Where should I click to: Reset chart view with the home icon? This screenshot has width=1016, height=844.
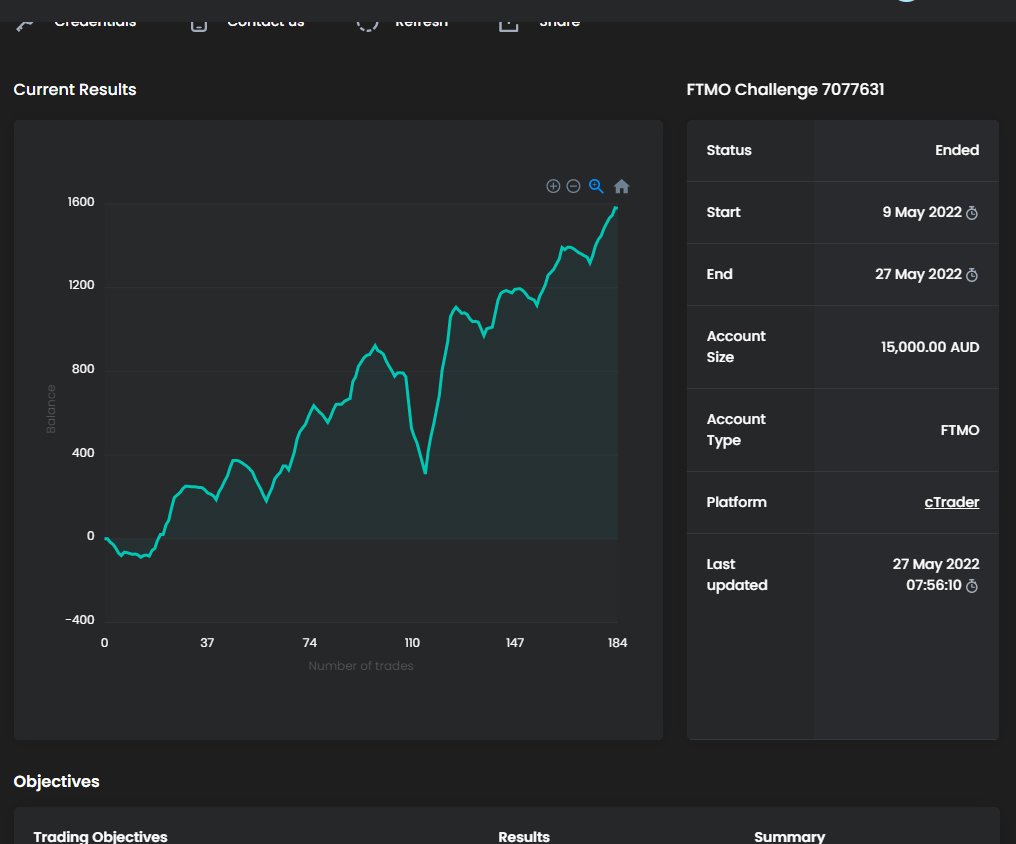[621, 186]
